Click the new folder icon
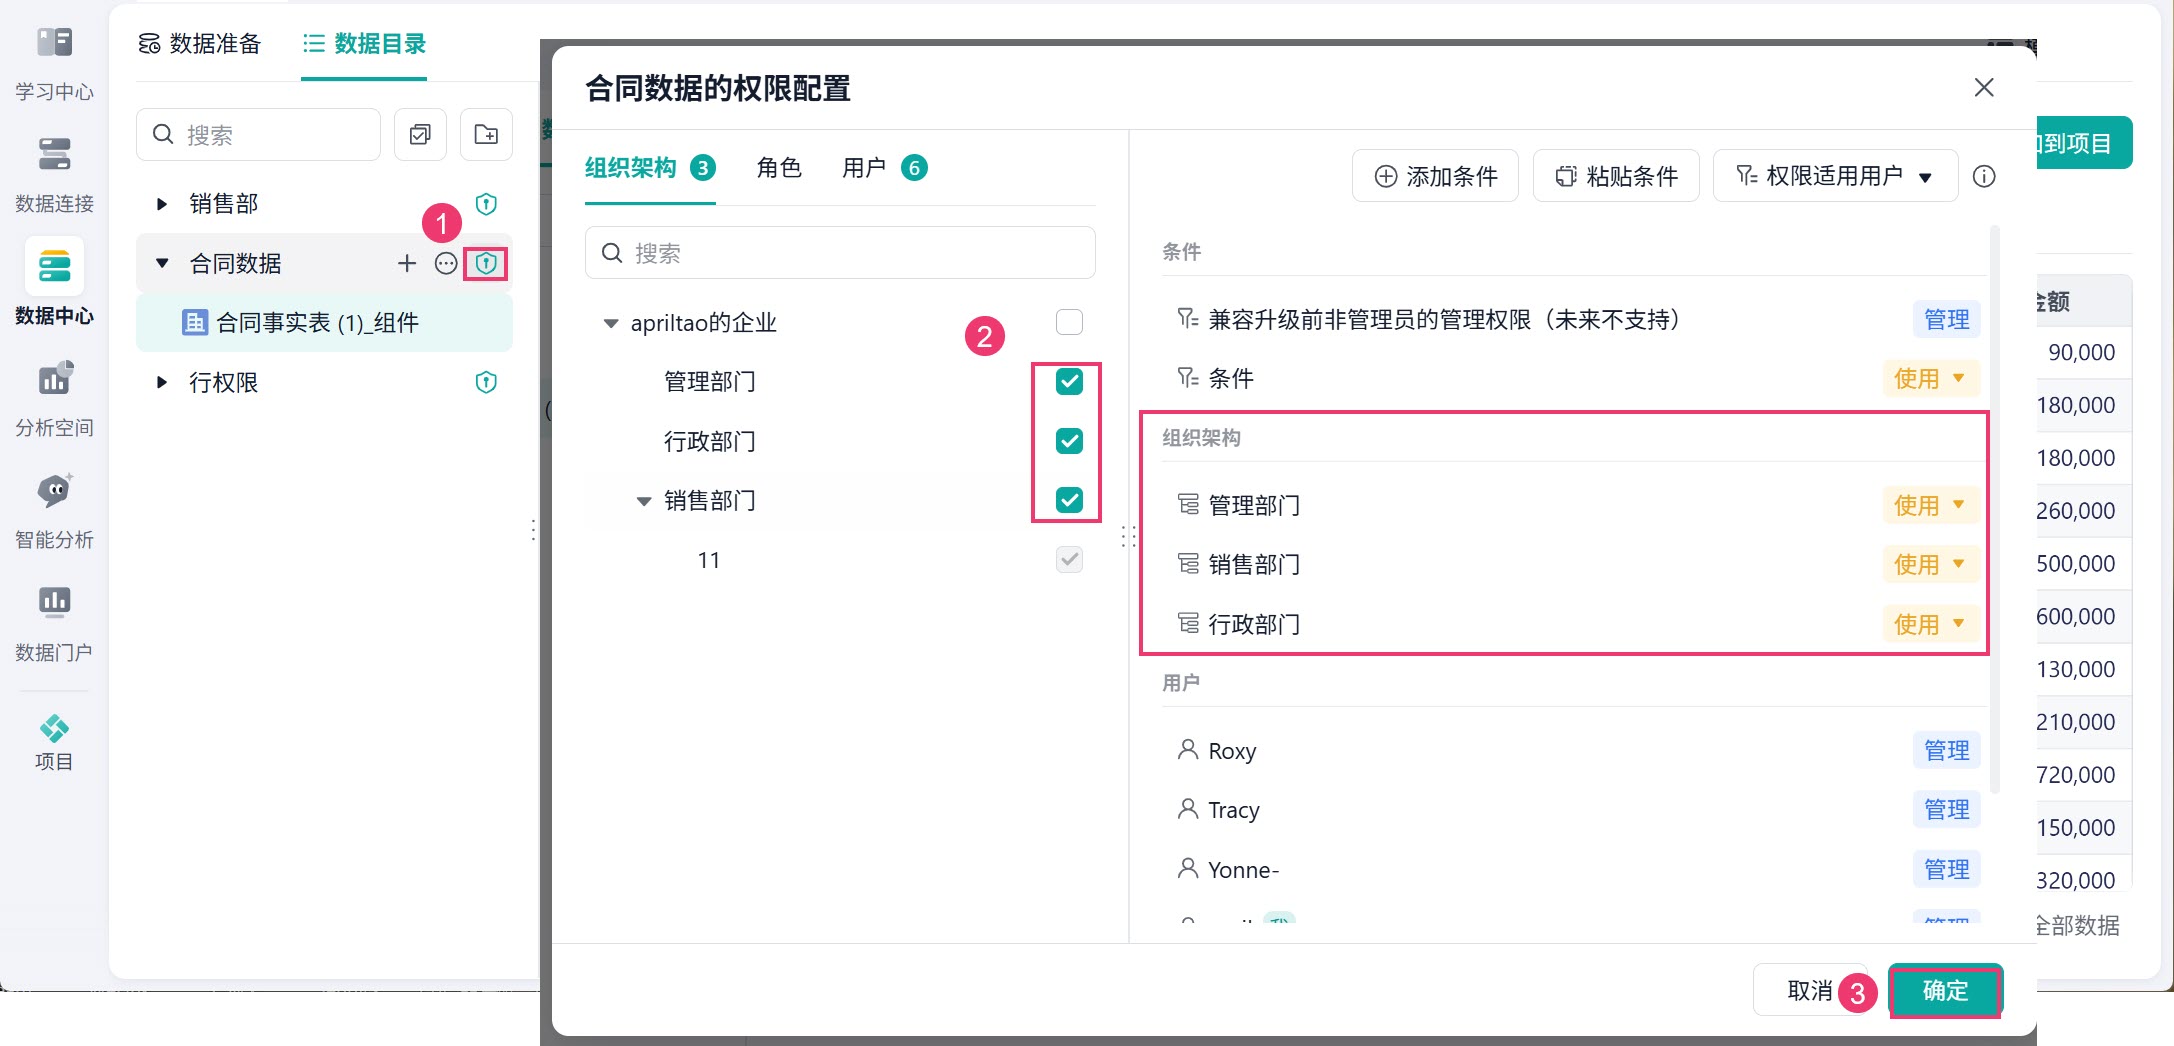This screenshot has height=1046, width=2174. pos(486,134)
